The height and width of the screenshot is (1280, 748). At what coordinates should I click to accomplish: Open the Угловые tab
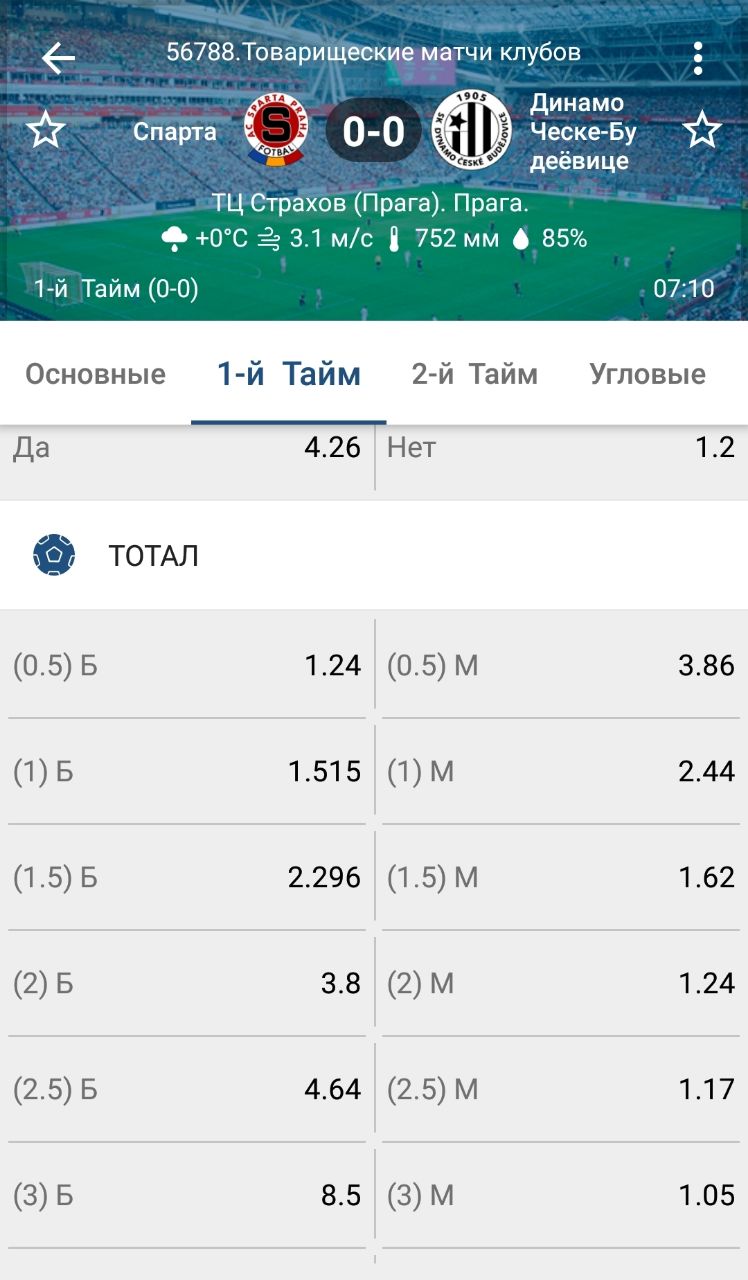tap(647, 375)
